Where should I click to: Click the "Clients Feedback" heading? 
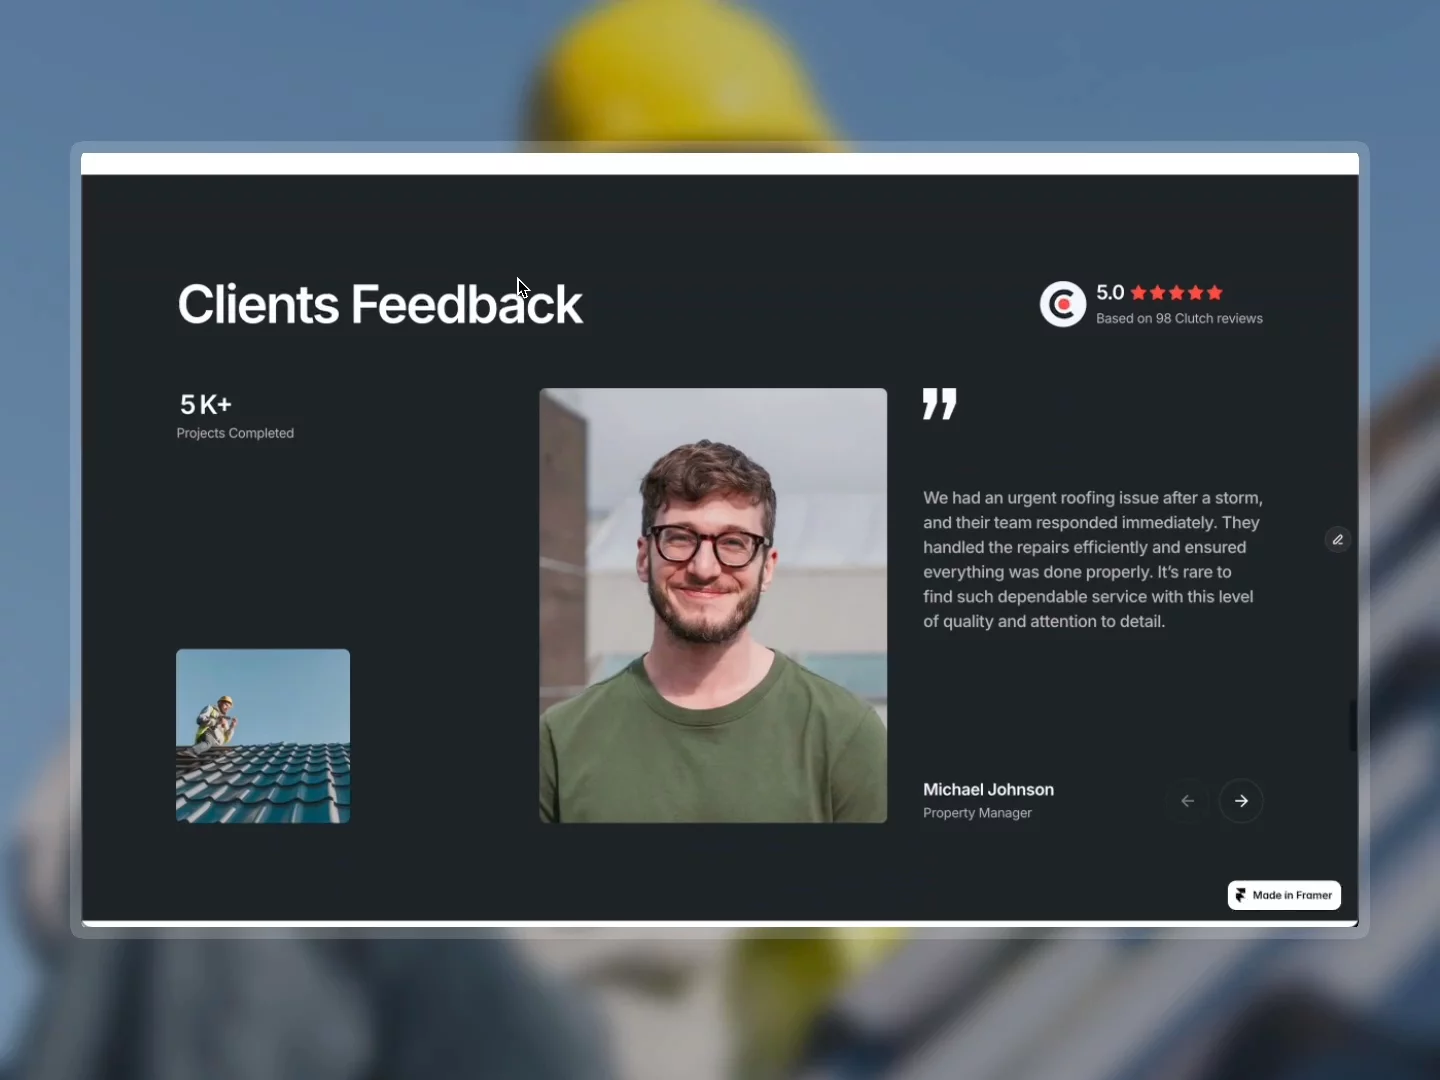click(380, 304)
